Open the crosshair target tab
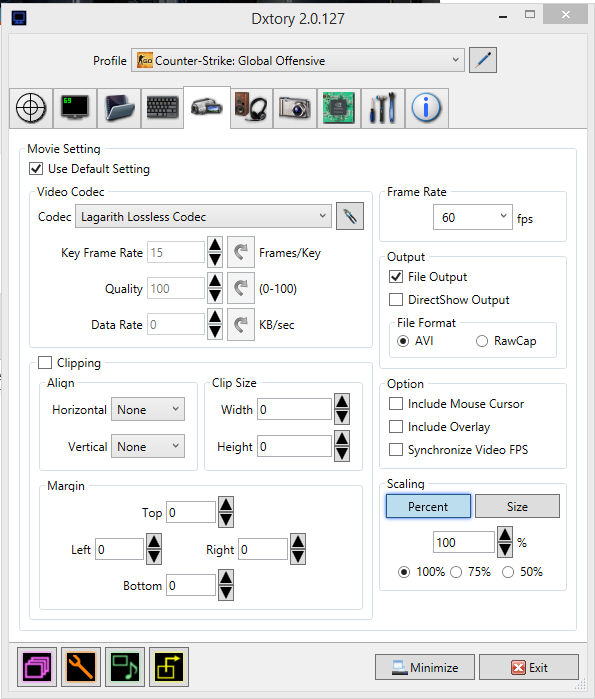595x699 pixels. click(x=31, y=108)
